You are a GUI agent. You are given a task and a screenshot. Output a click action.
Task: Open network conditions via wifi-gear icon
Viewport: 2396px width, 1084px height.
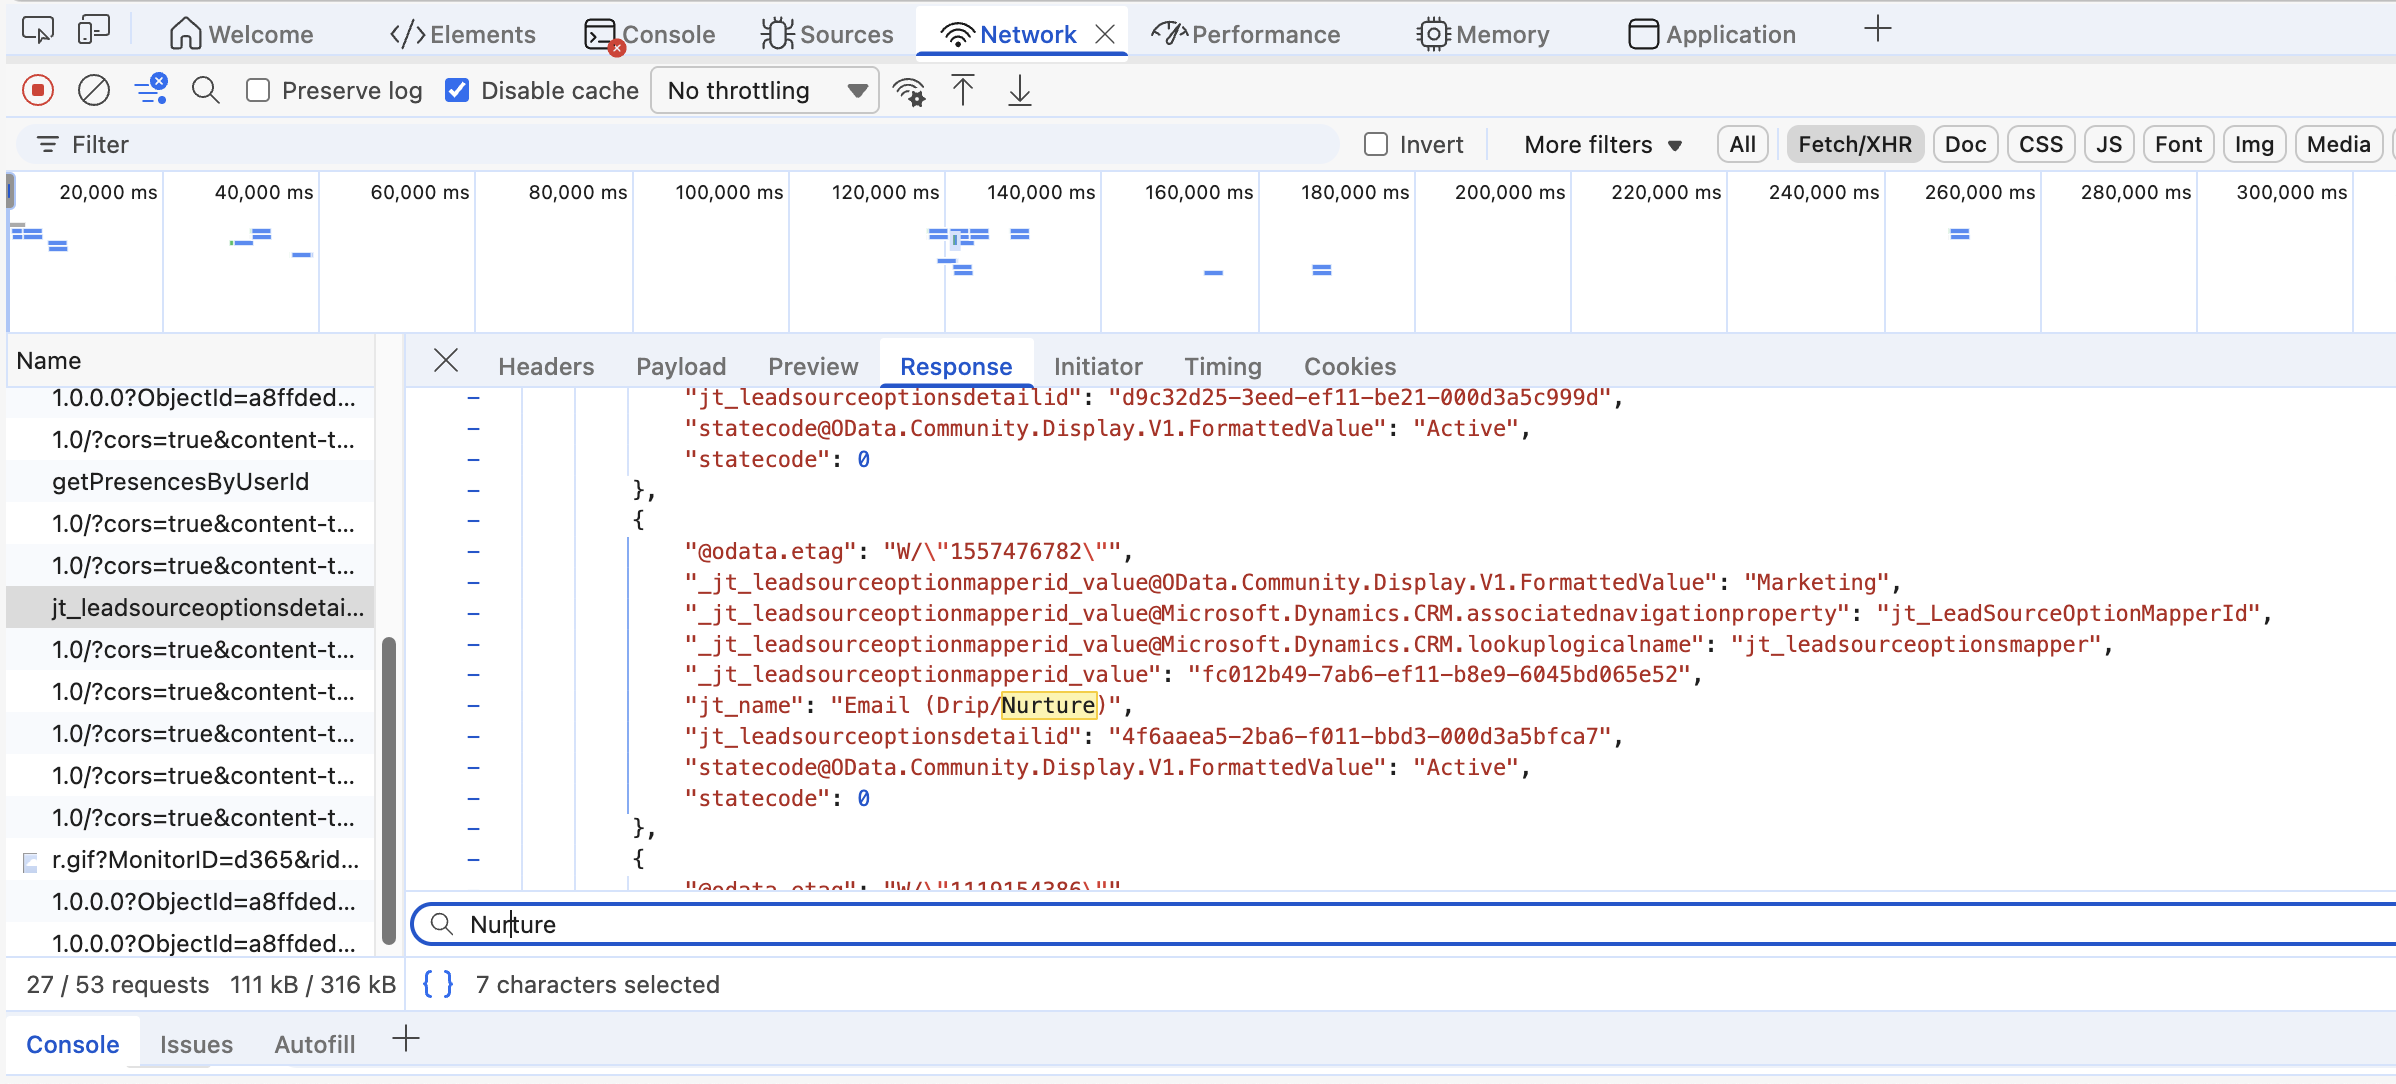[909, 90]
